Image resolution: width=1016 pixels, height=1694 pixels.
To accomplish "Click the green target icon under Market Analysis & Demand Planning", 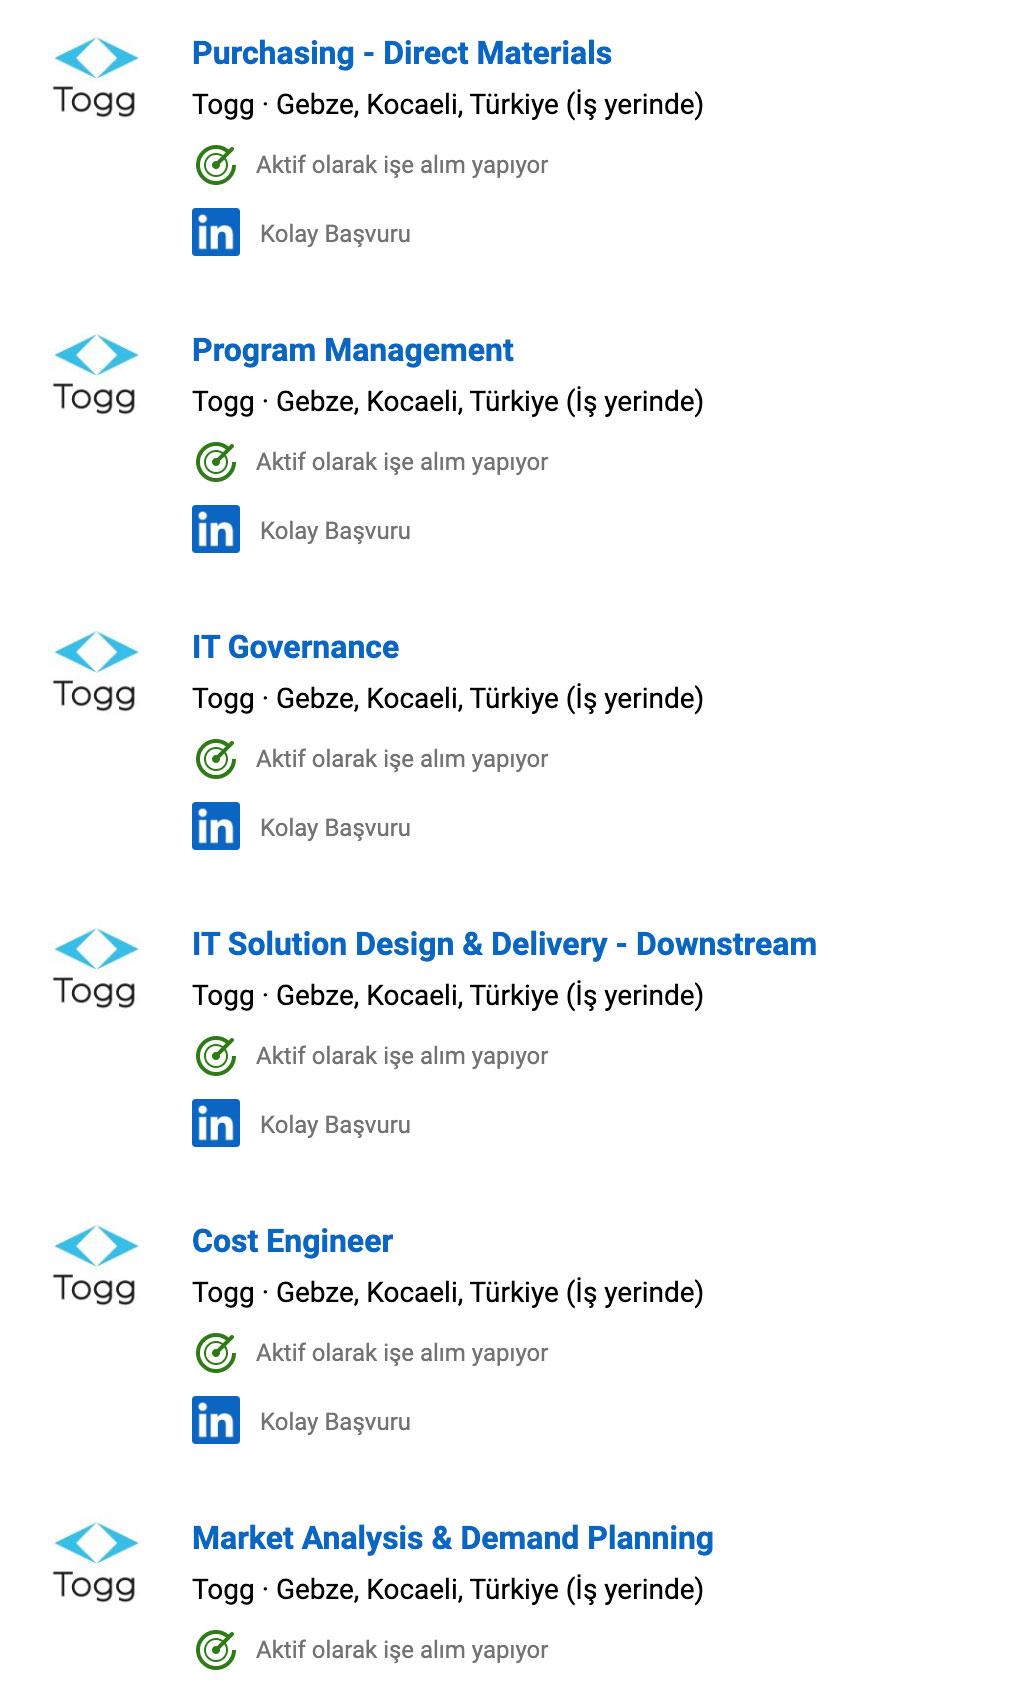I will pyautogui.click(x=216, y=1650).
